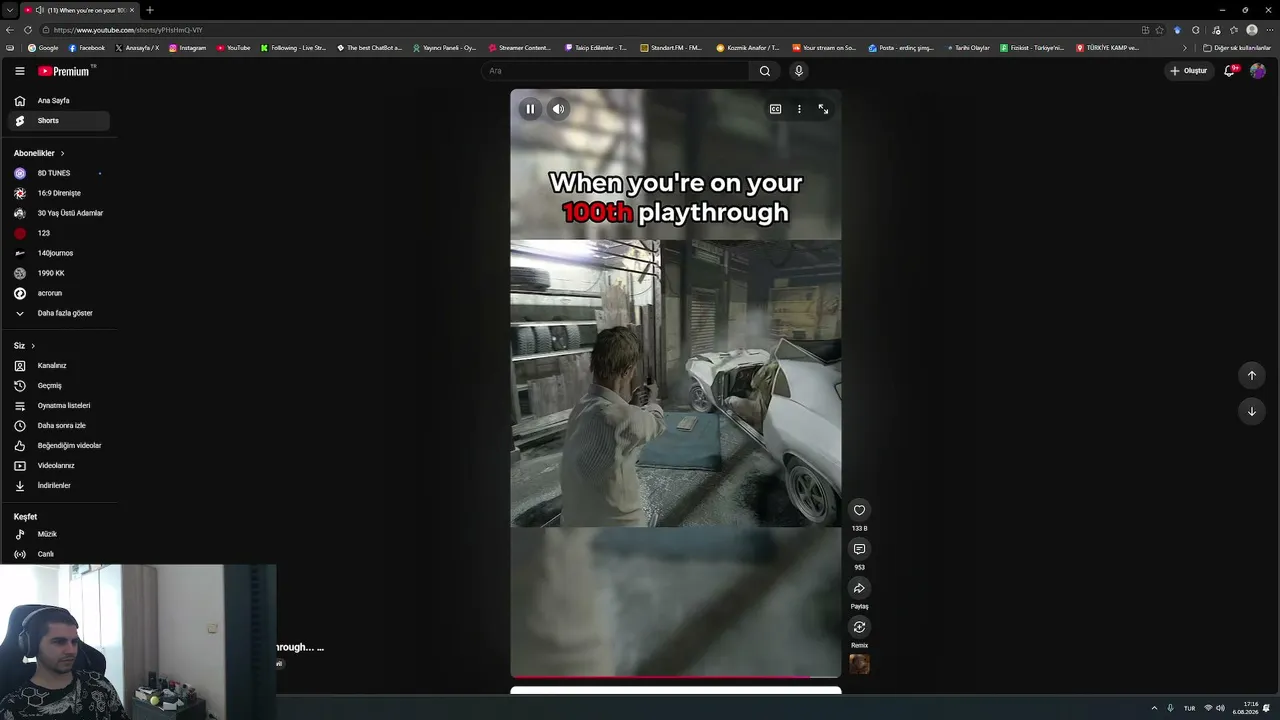Screen dimensions: 1280x720
Task: Enter fullscreen on the Shorts player
Action: (x=823, y=109)
